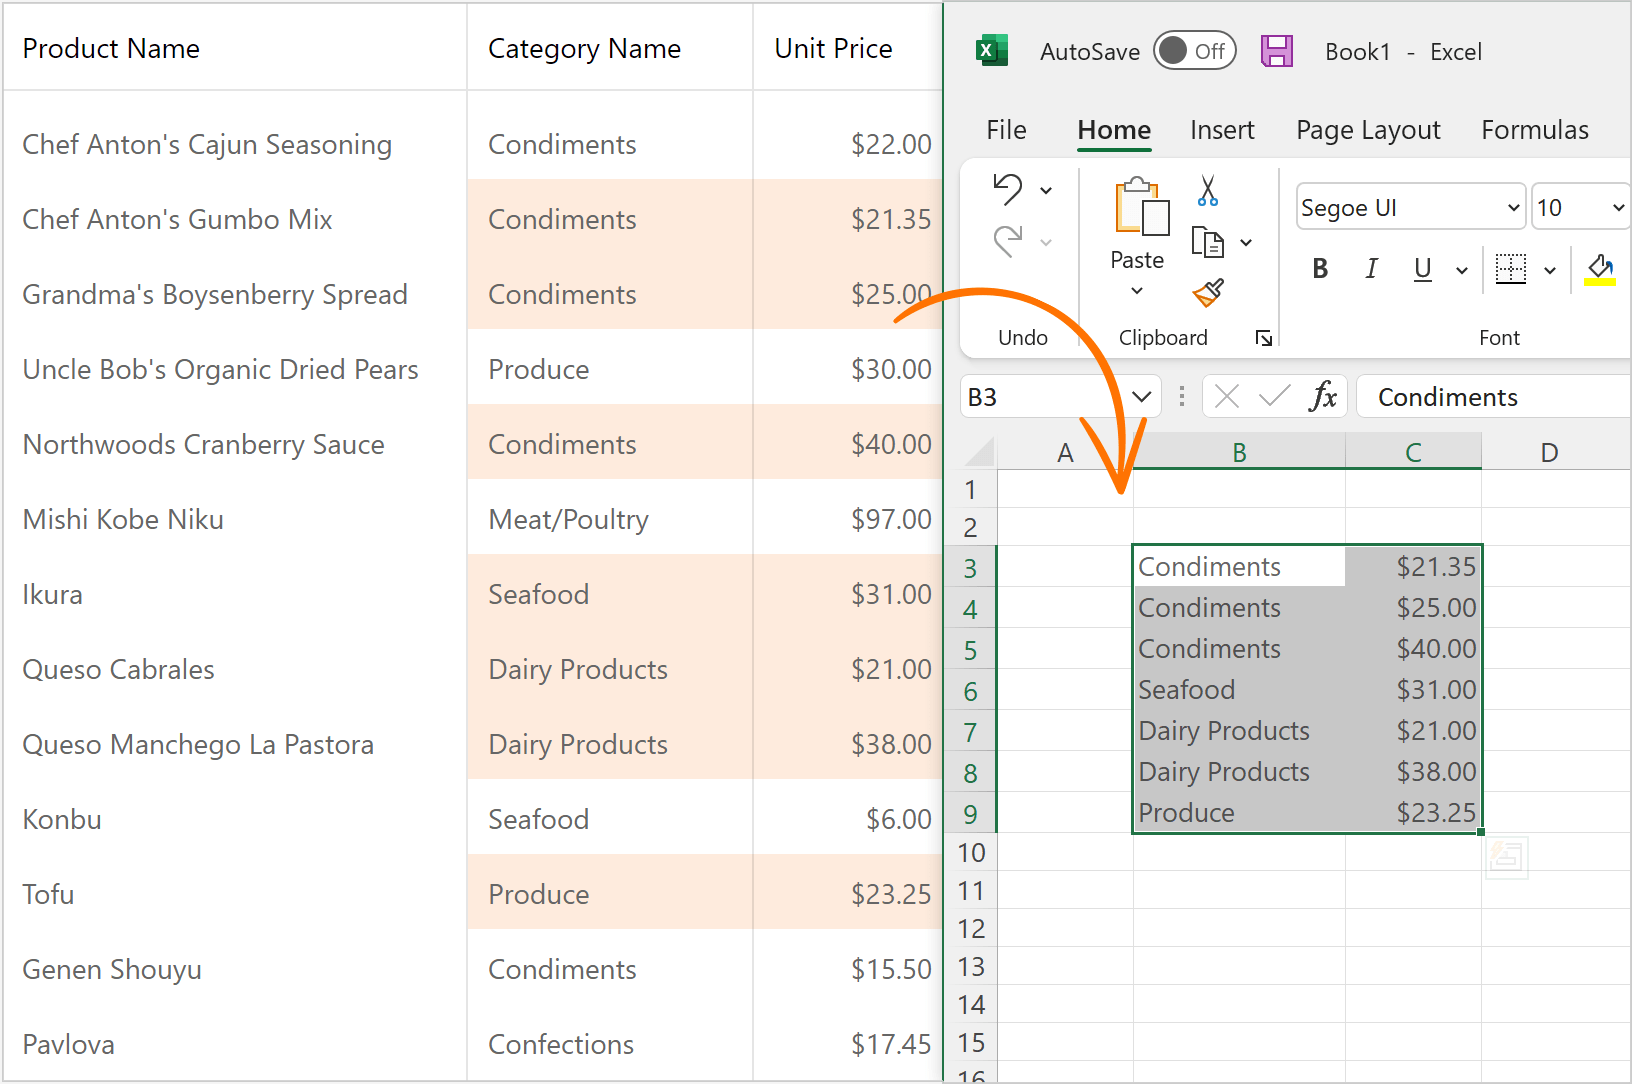Click the Undo arrow icon

[x=1008, y=189]
